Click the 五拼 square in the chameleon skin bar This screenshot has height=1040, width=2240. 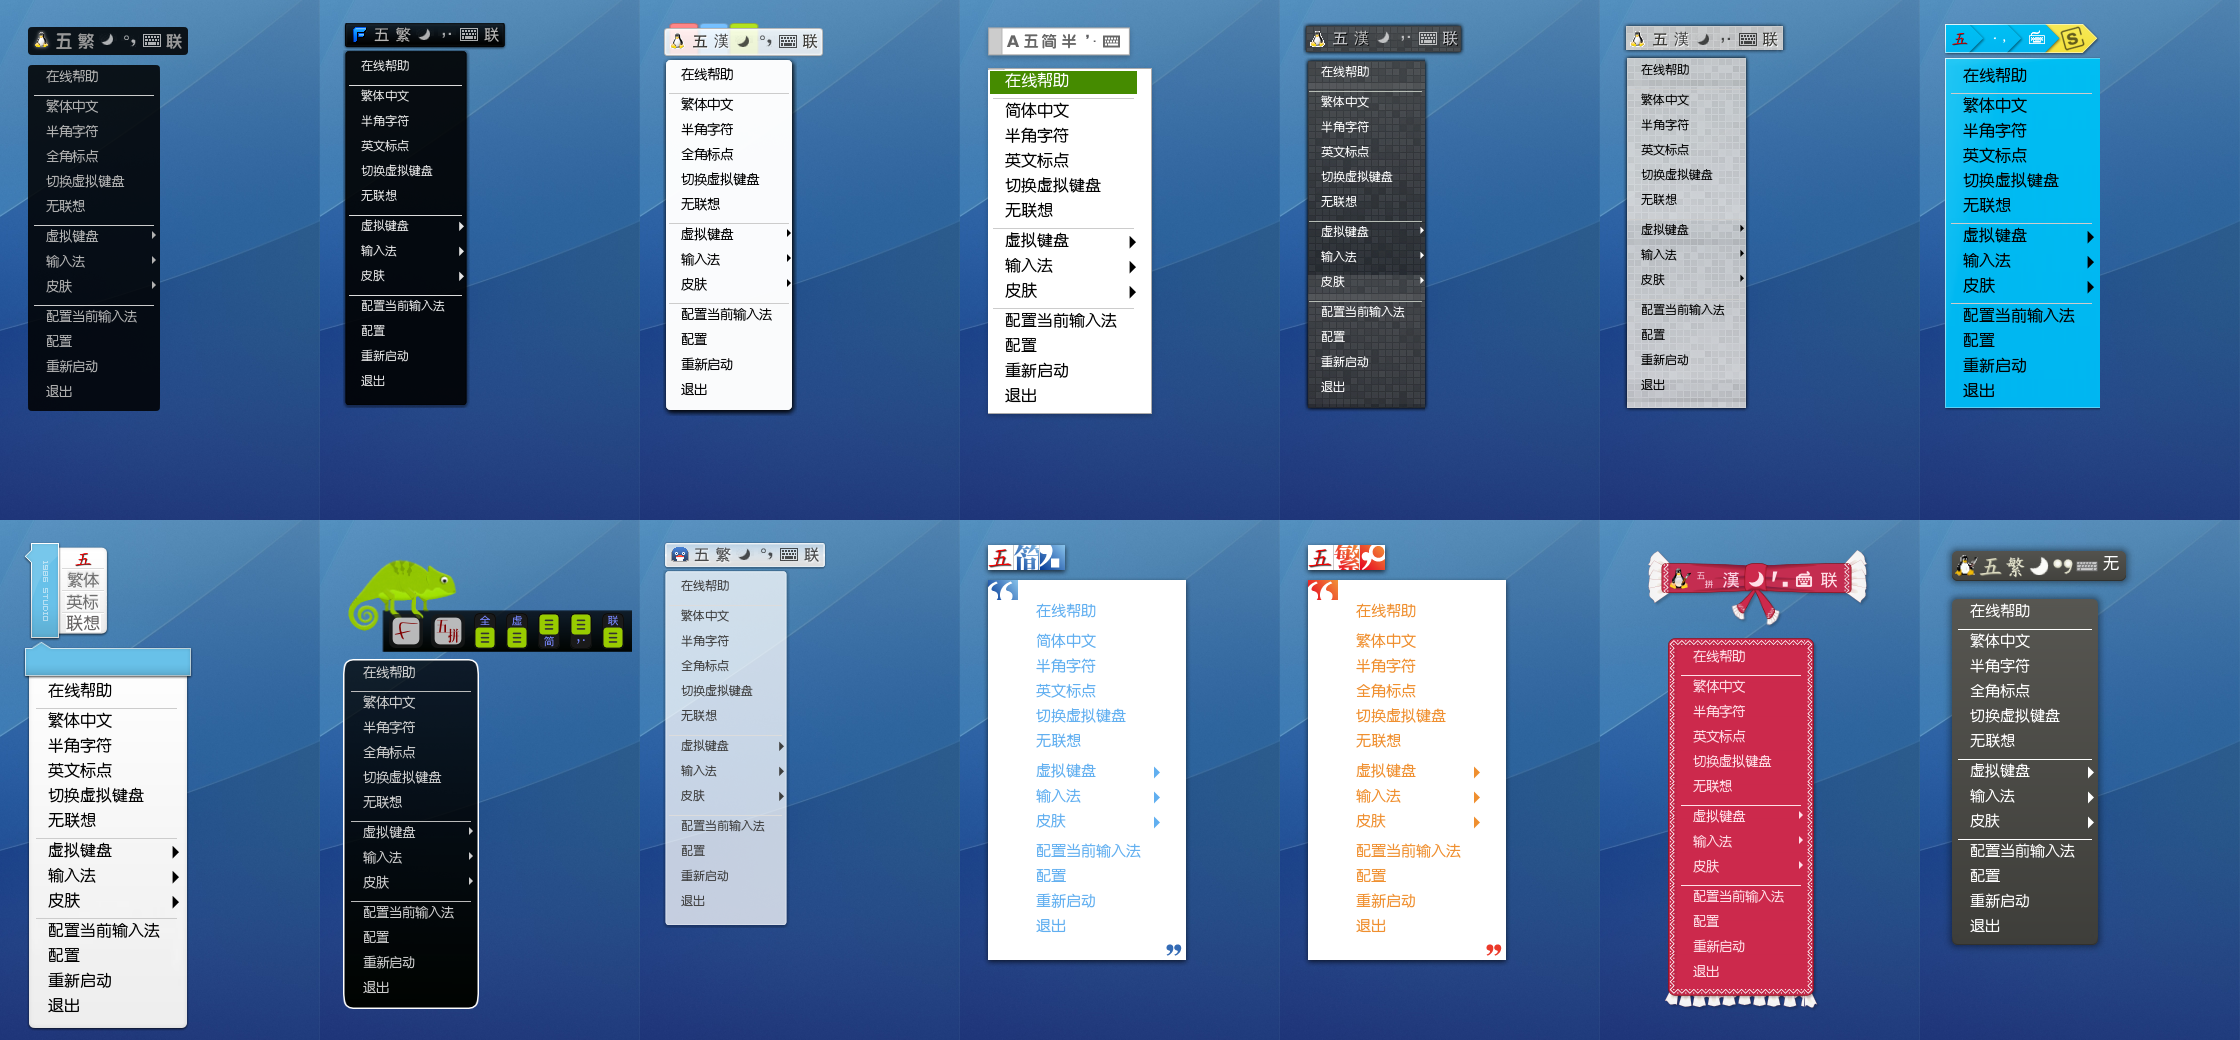[x=447, y=630]
